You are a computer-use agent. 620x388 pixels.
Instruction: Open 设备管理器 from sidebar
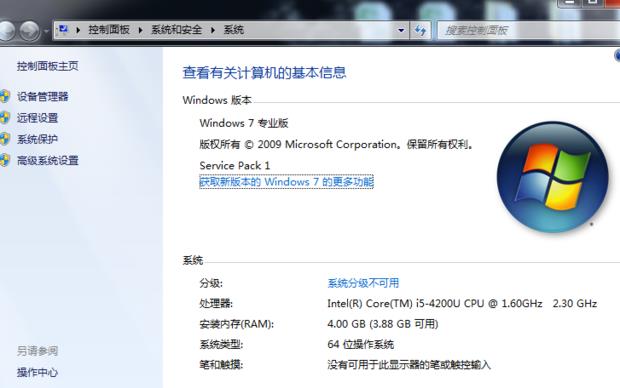[42, 97]
